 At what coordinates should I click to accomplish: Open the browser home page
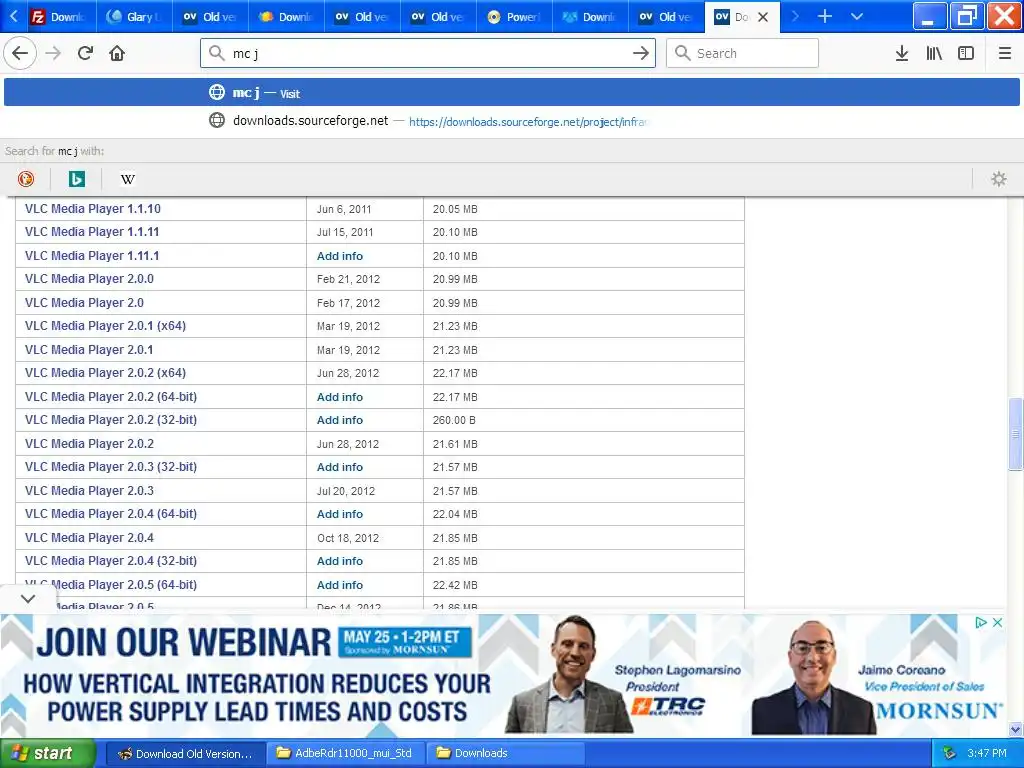tap(117, 53)
